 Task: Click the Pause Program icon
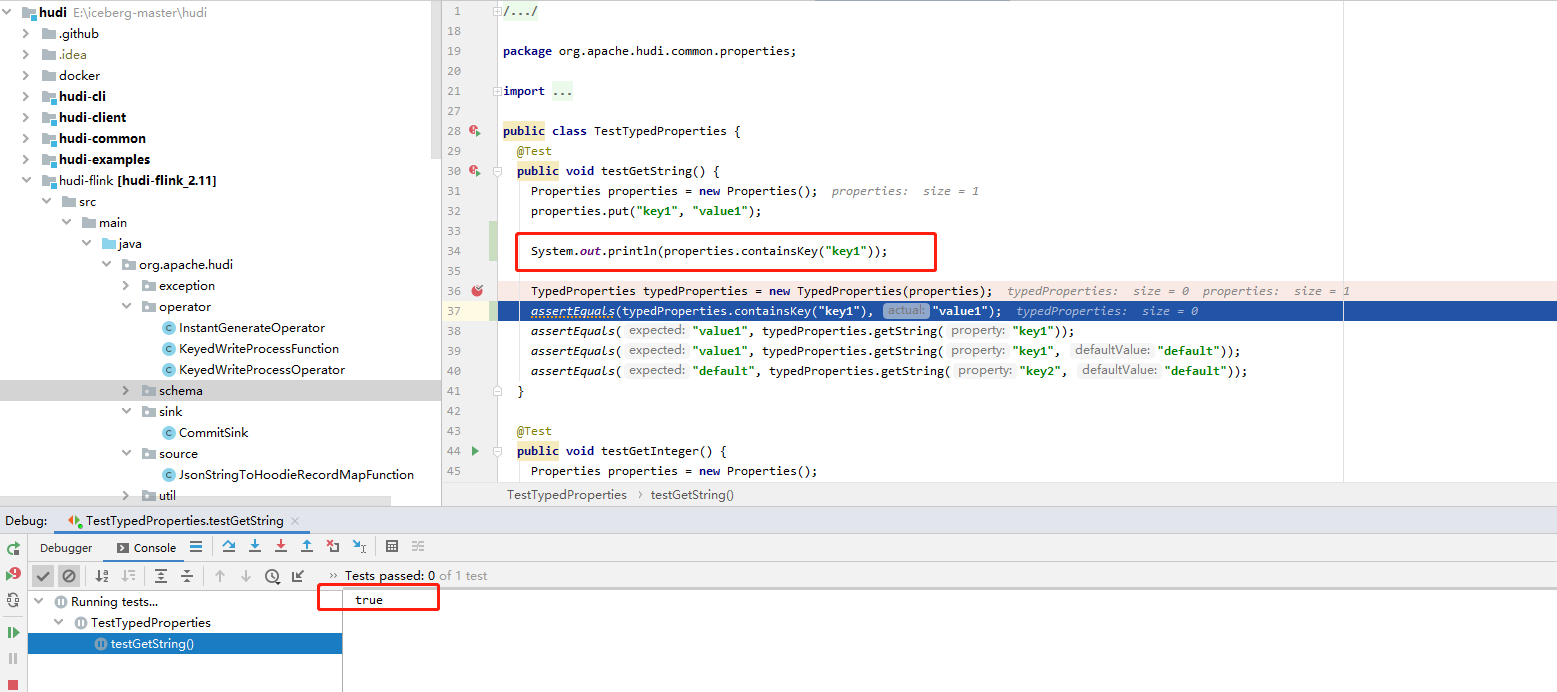coord(13,658)
